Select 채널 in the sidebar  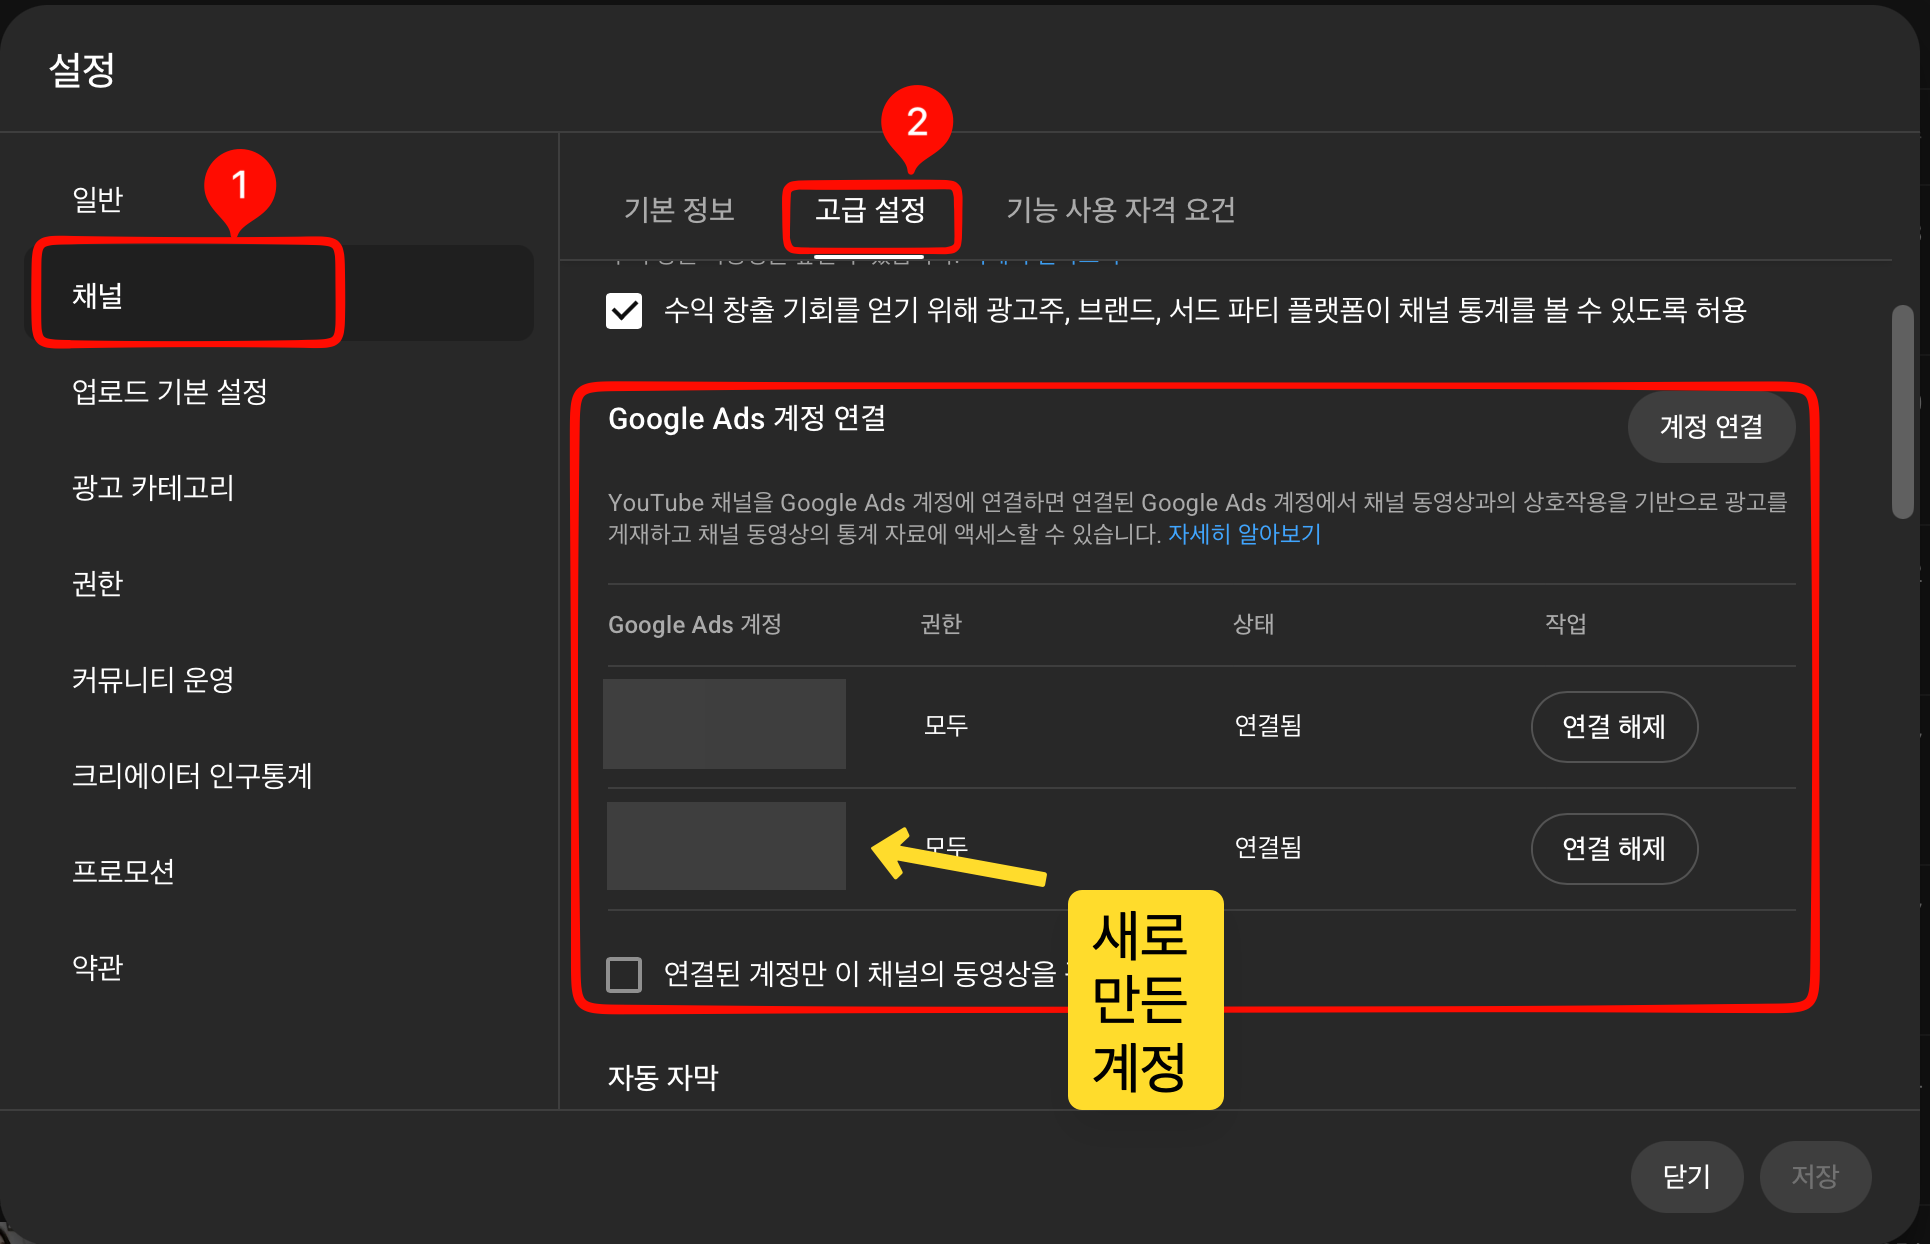[x=97, y=295]
